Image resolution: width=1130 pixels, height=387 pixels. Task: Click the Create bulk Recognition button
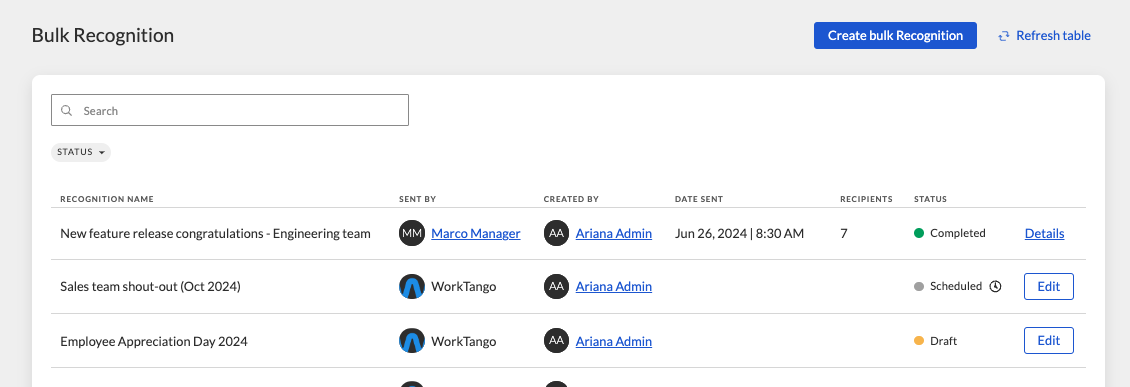tap(895, 35)
